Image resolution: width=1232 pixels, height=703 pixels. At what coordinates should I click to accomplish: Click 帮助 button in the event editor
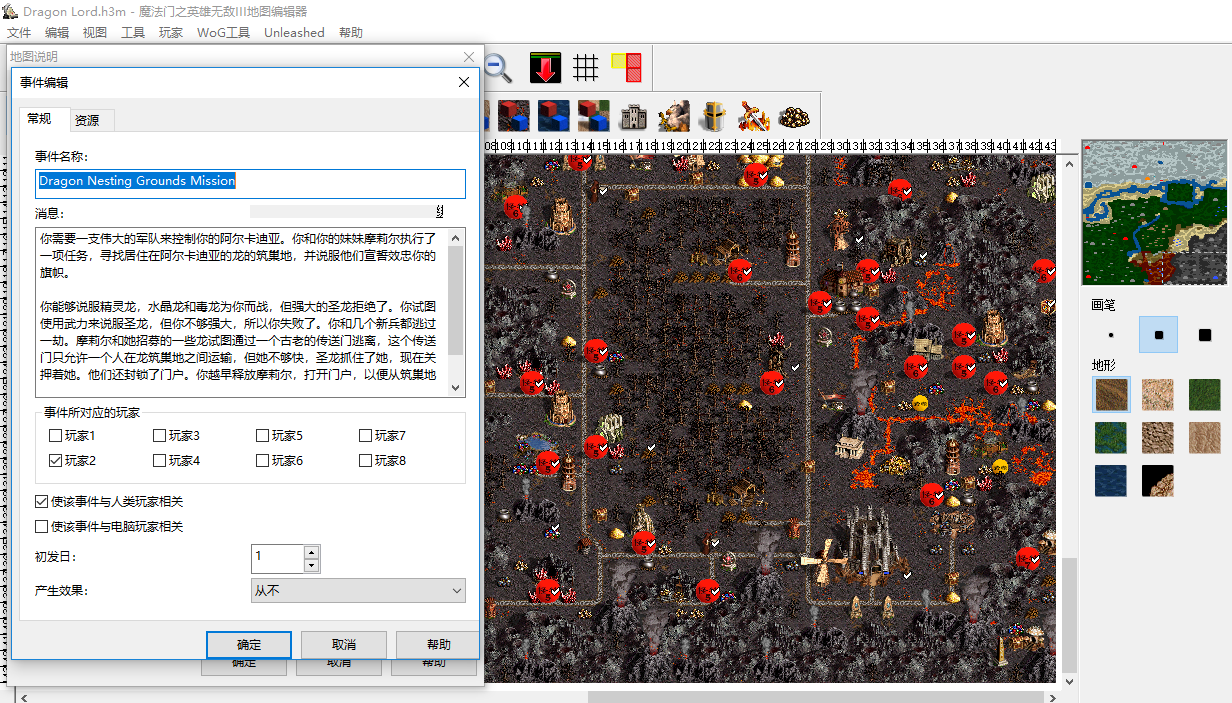click(438, 645)
